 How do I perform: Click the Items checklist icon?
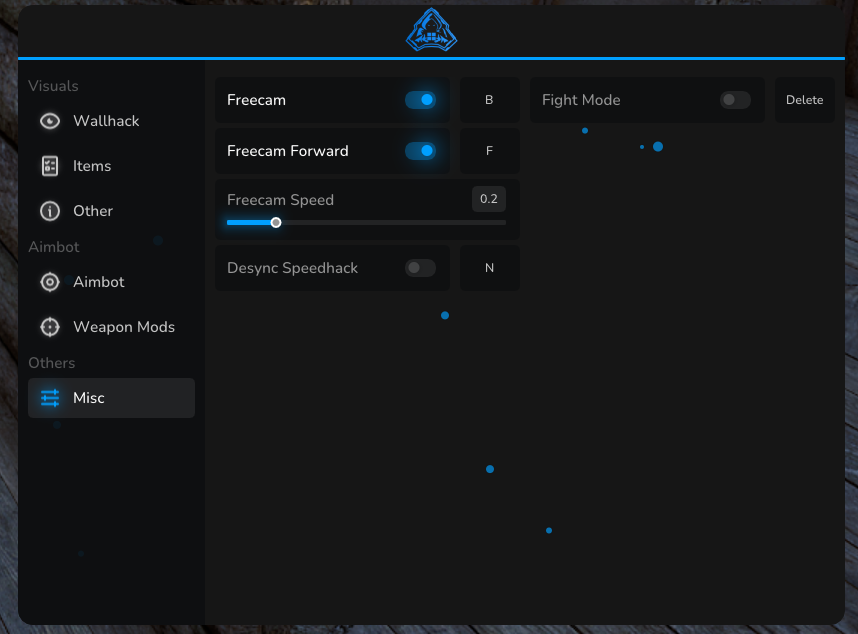(50, 166)
